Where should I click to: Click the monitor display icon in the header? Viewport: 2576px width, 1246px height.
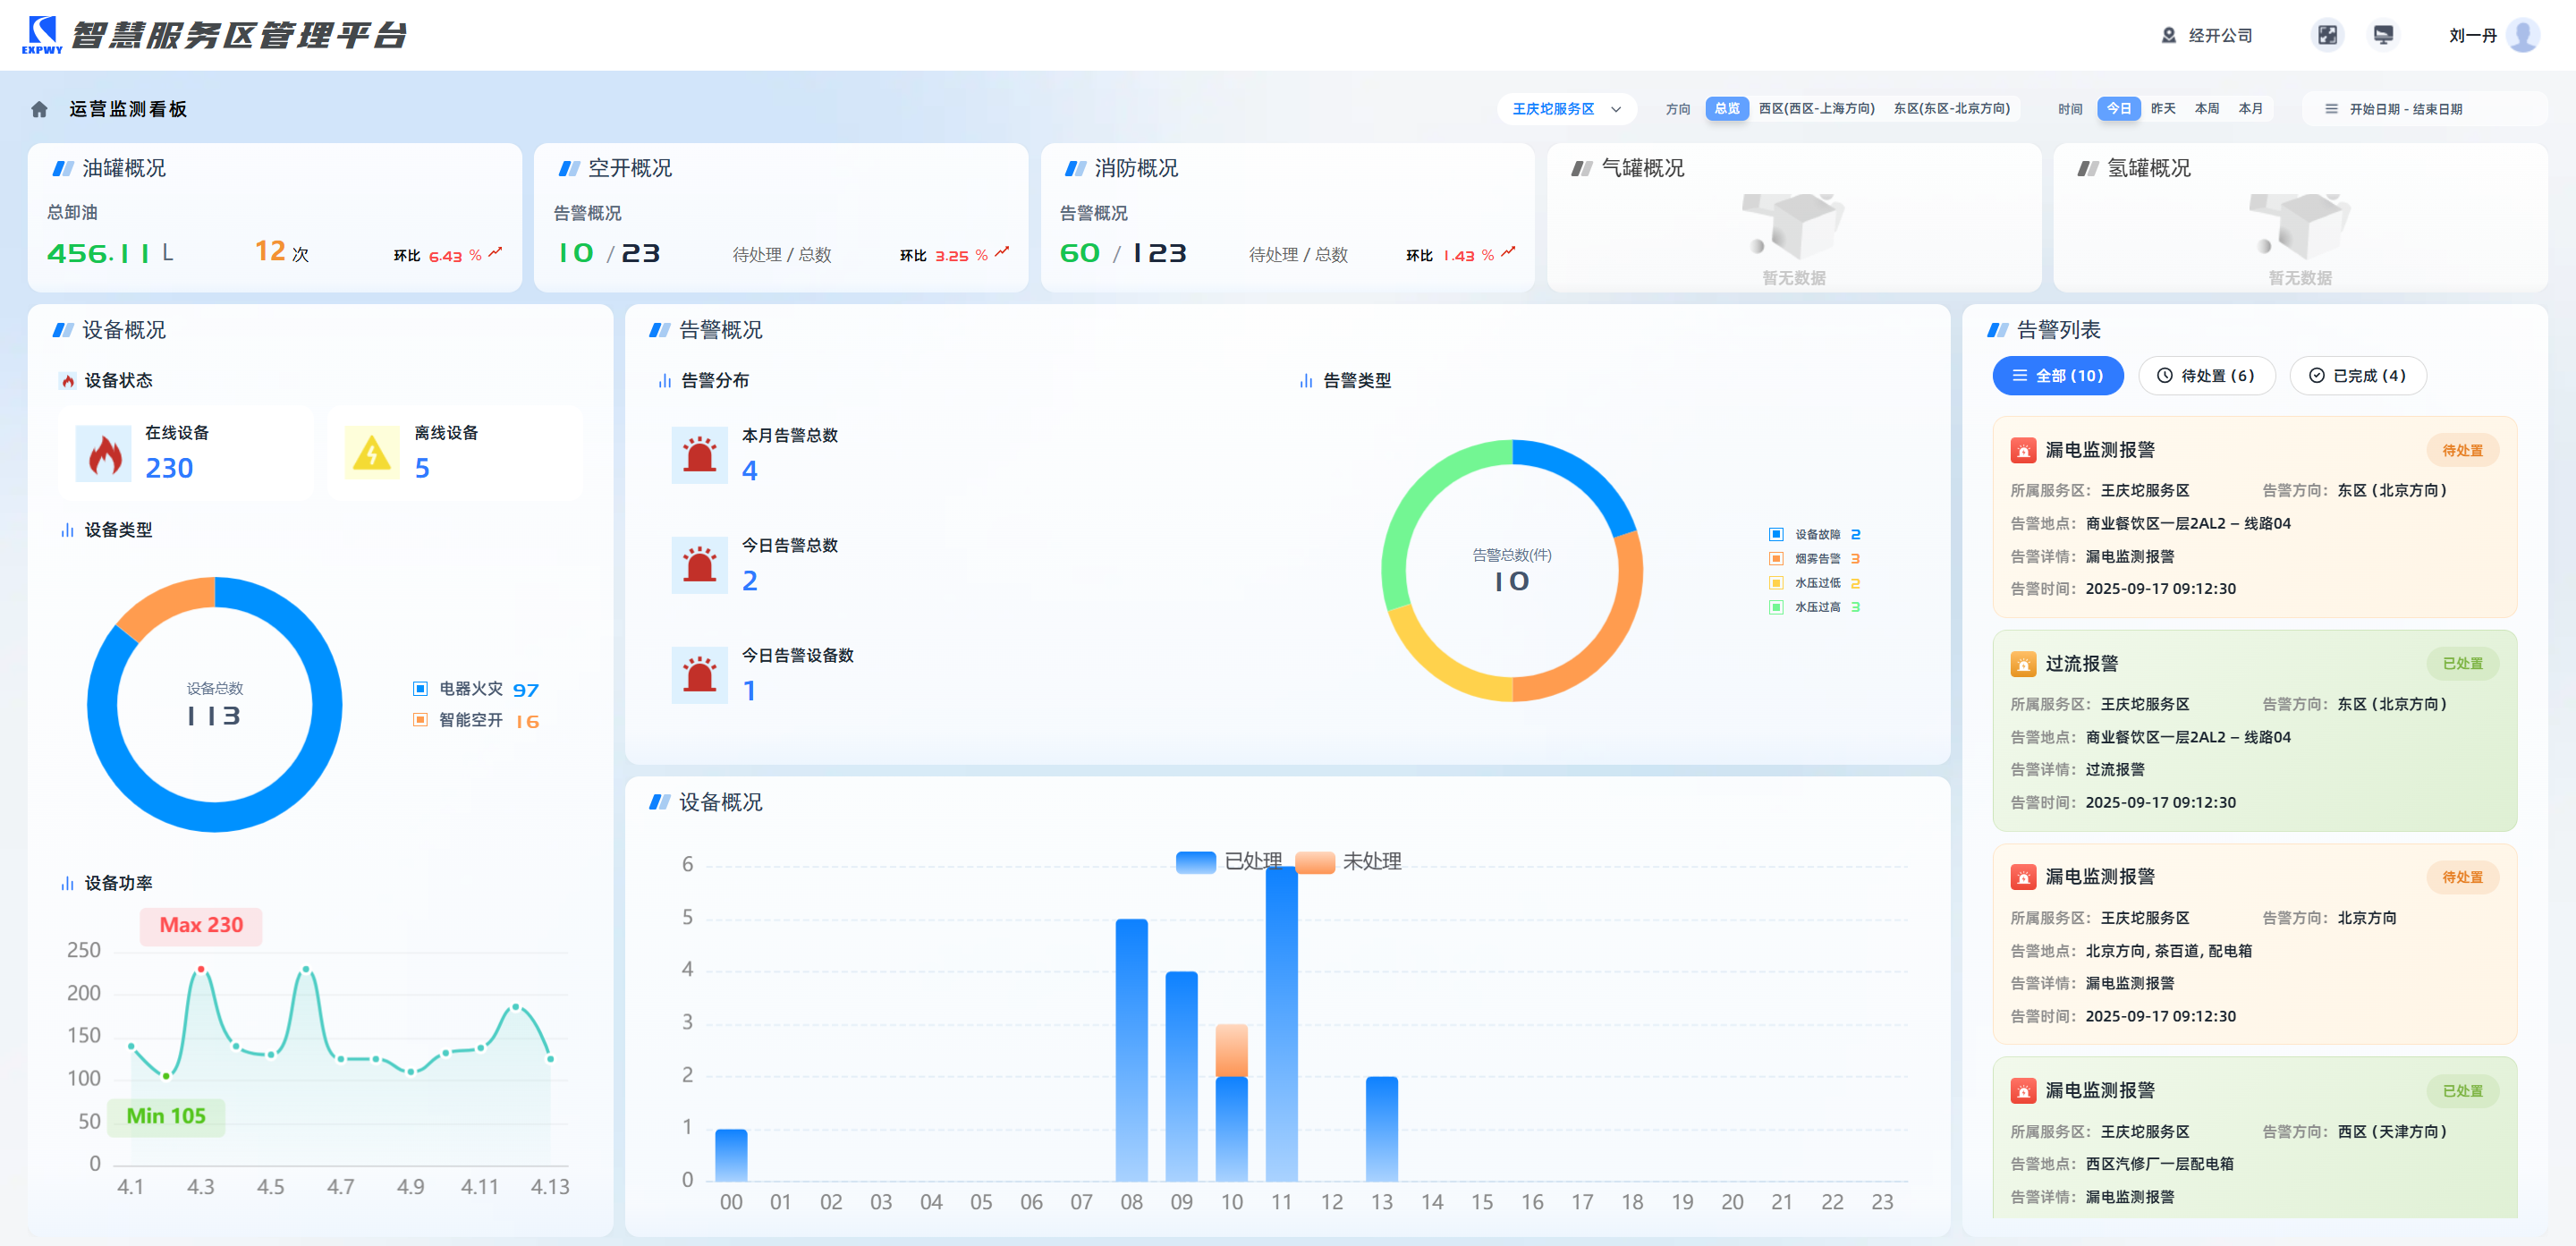2383,35
